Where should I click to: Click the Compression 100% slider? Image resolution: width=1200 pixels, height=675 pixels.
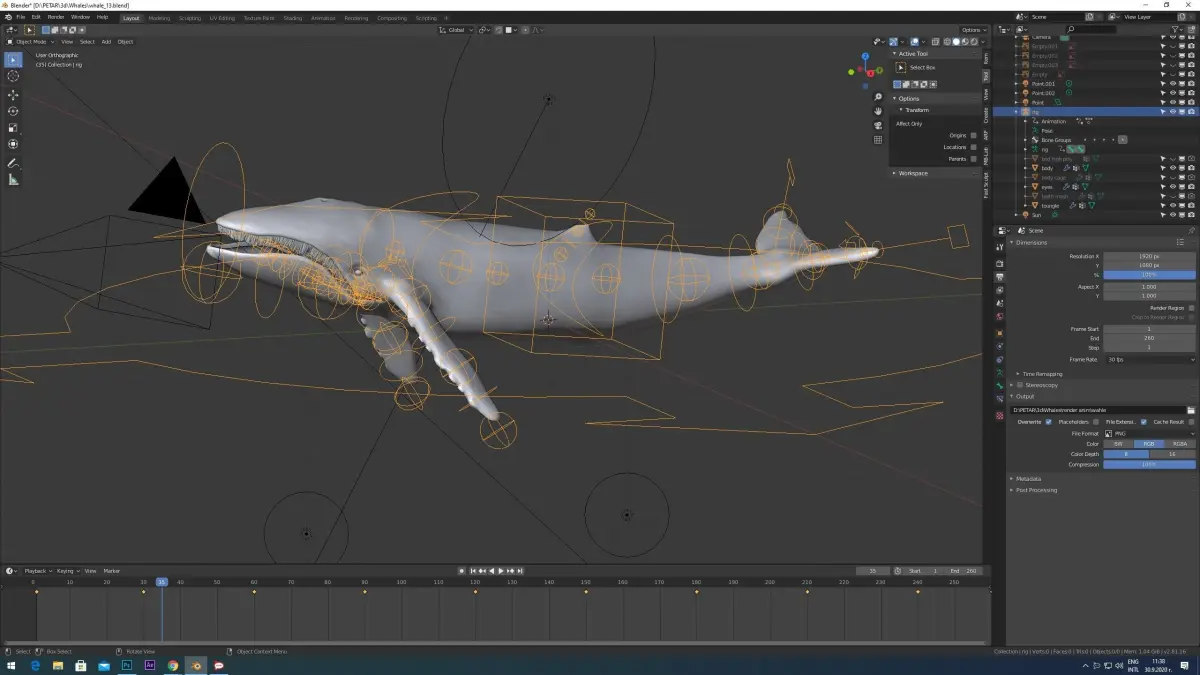coord(1149,464)
